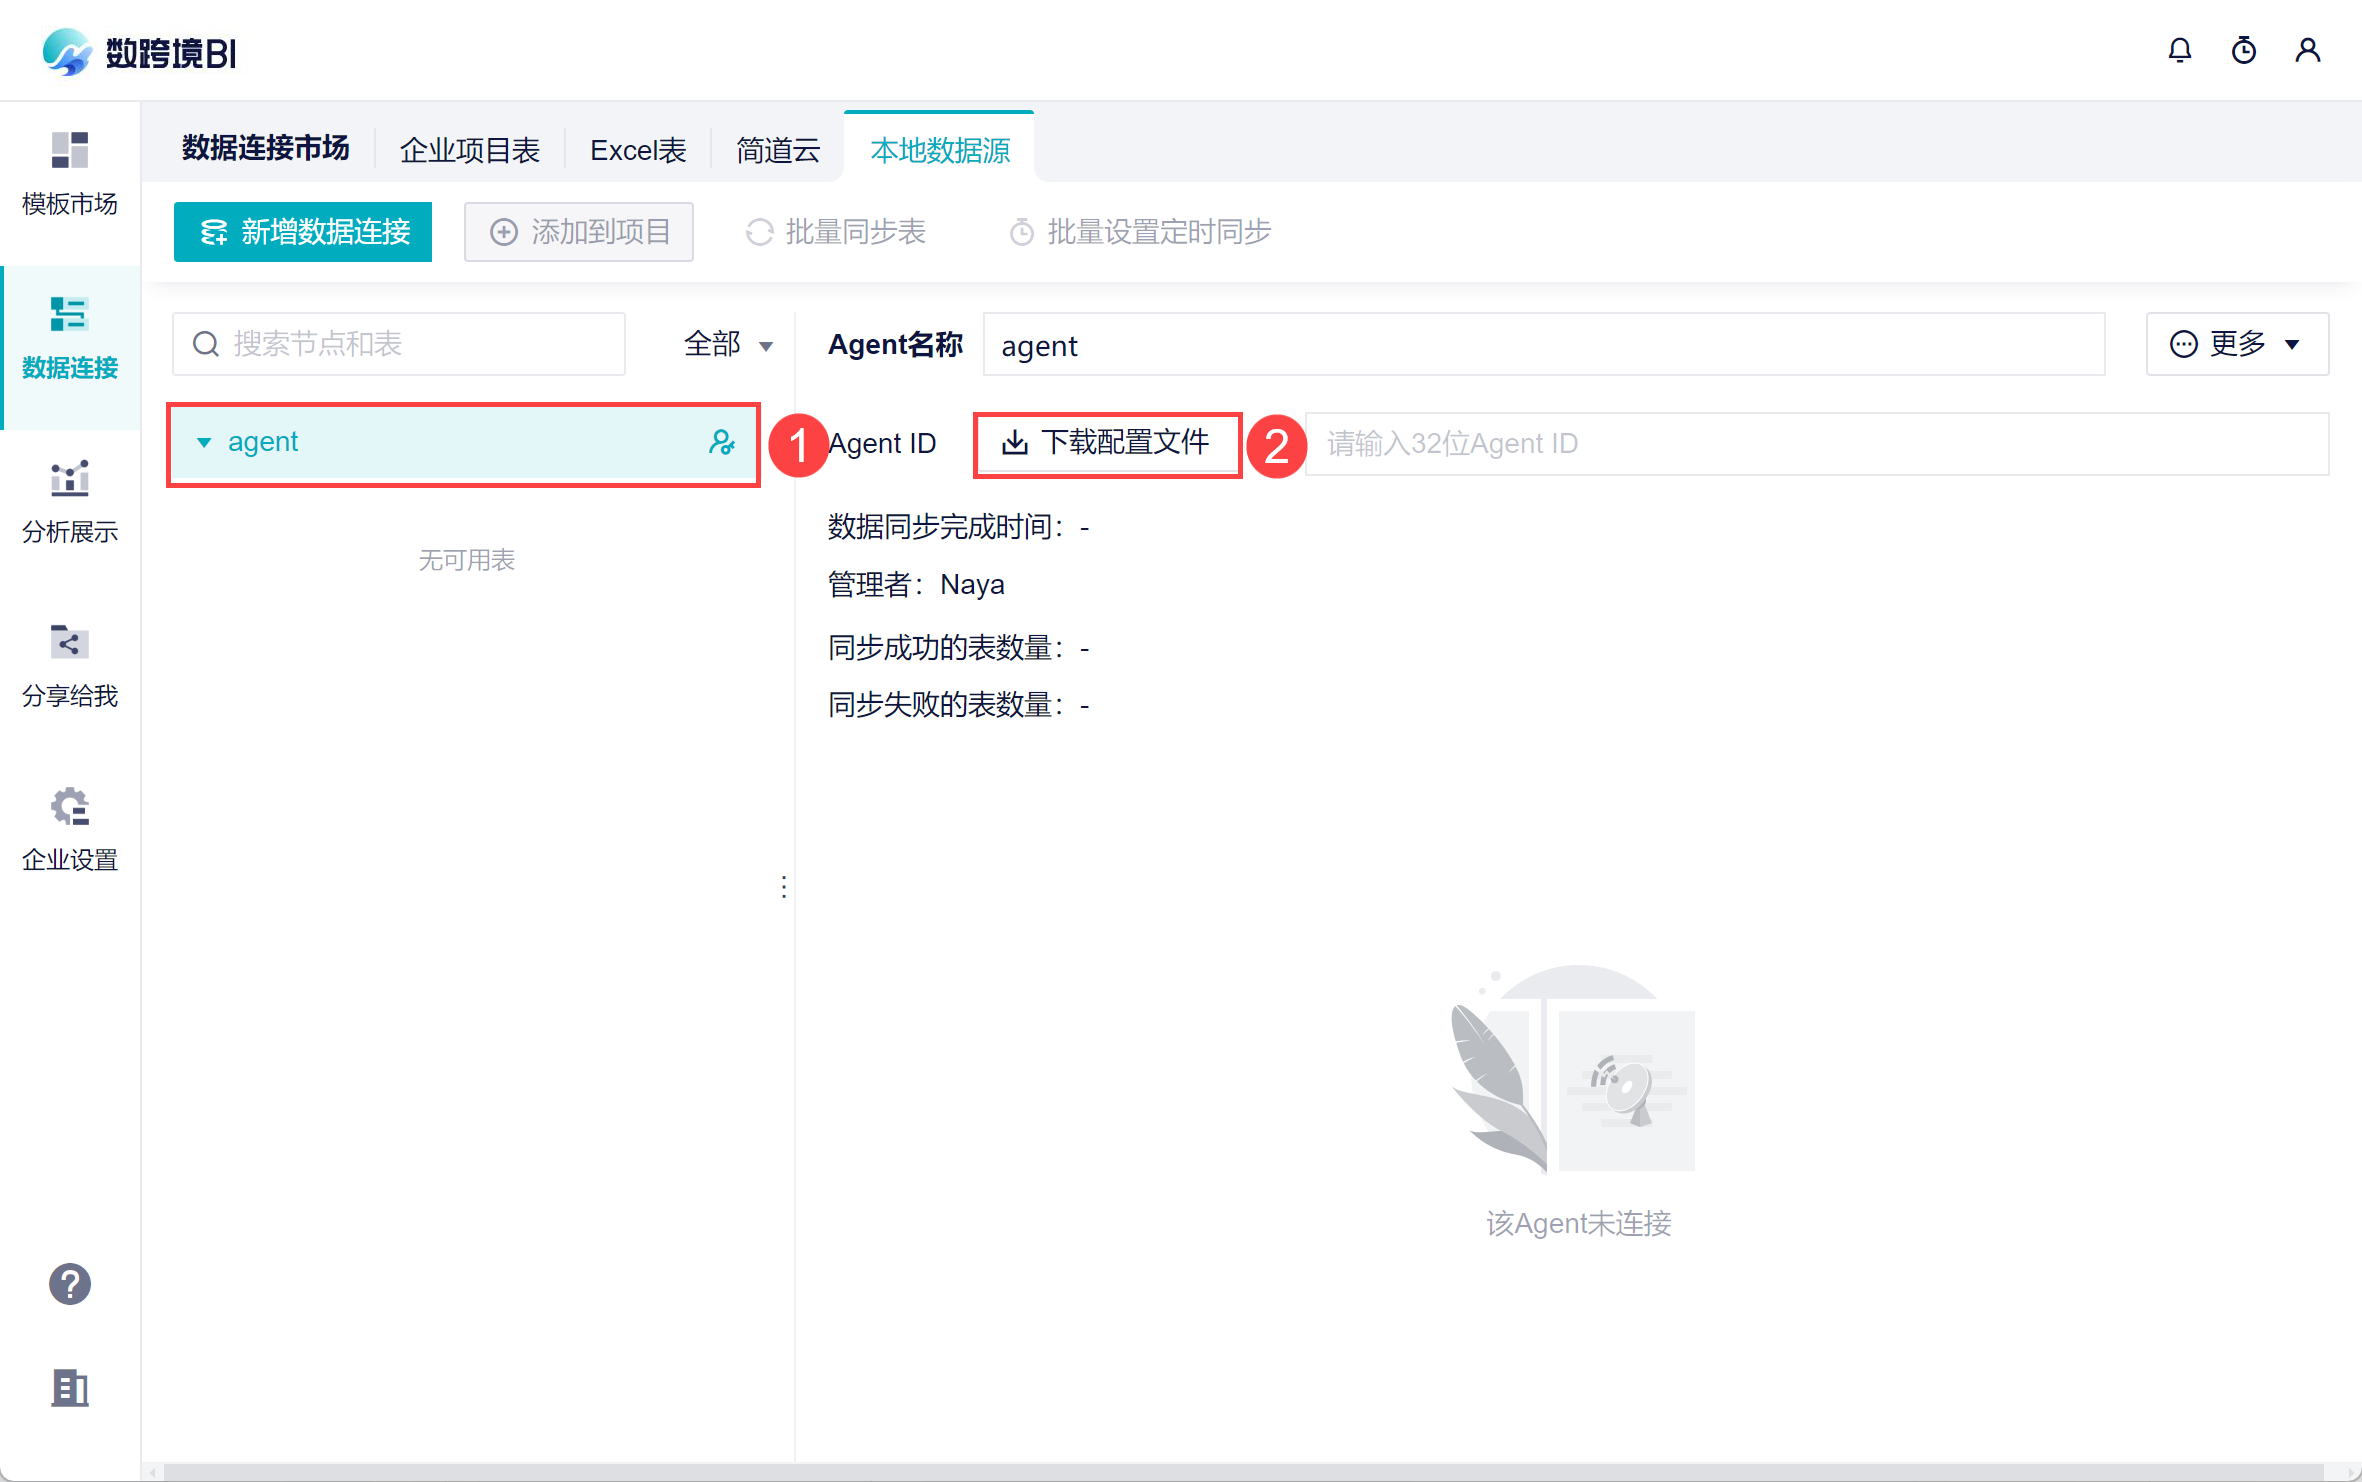This screenshot has height=1482, width=2362.
Task: Open the user profile icon
Action: pyautogui.click(x=2307, y=50)
